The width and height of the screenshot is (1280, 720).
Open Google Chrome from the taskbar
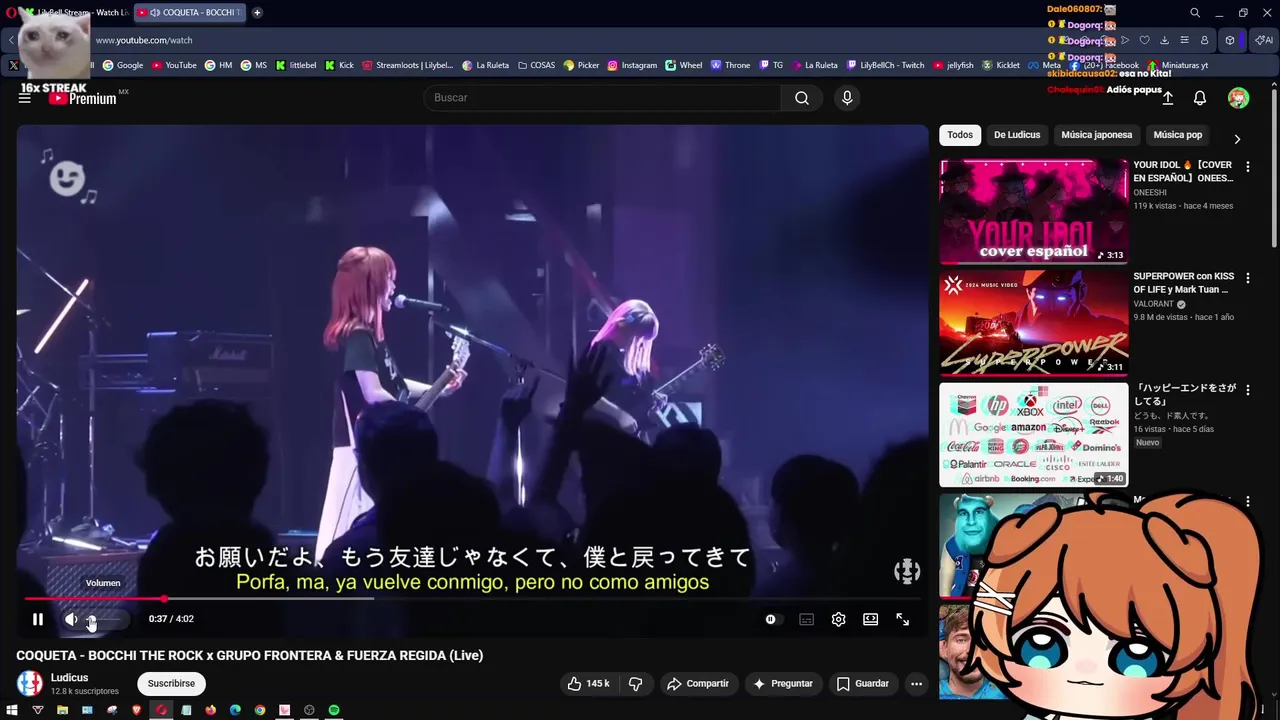(x=260, y=710)
